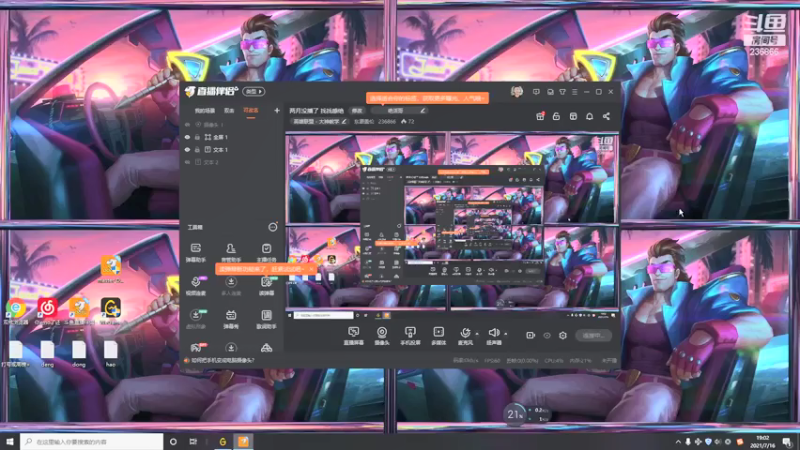
Task: Toggle preview eye icon beside settings gear
Action: point(547,335)
